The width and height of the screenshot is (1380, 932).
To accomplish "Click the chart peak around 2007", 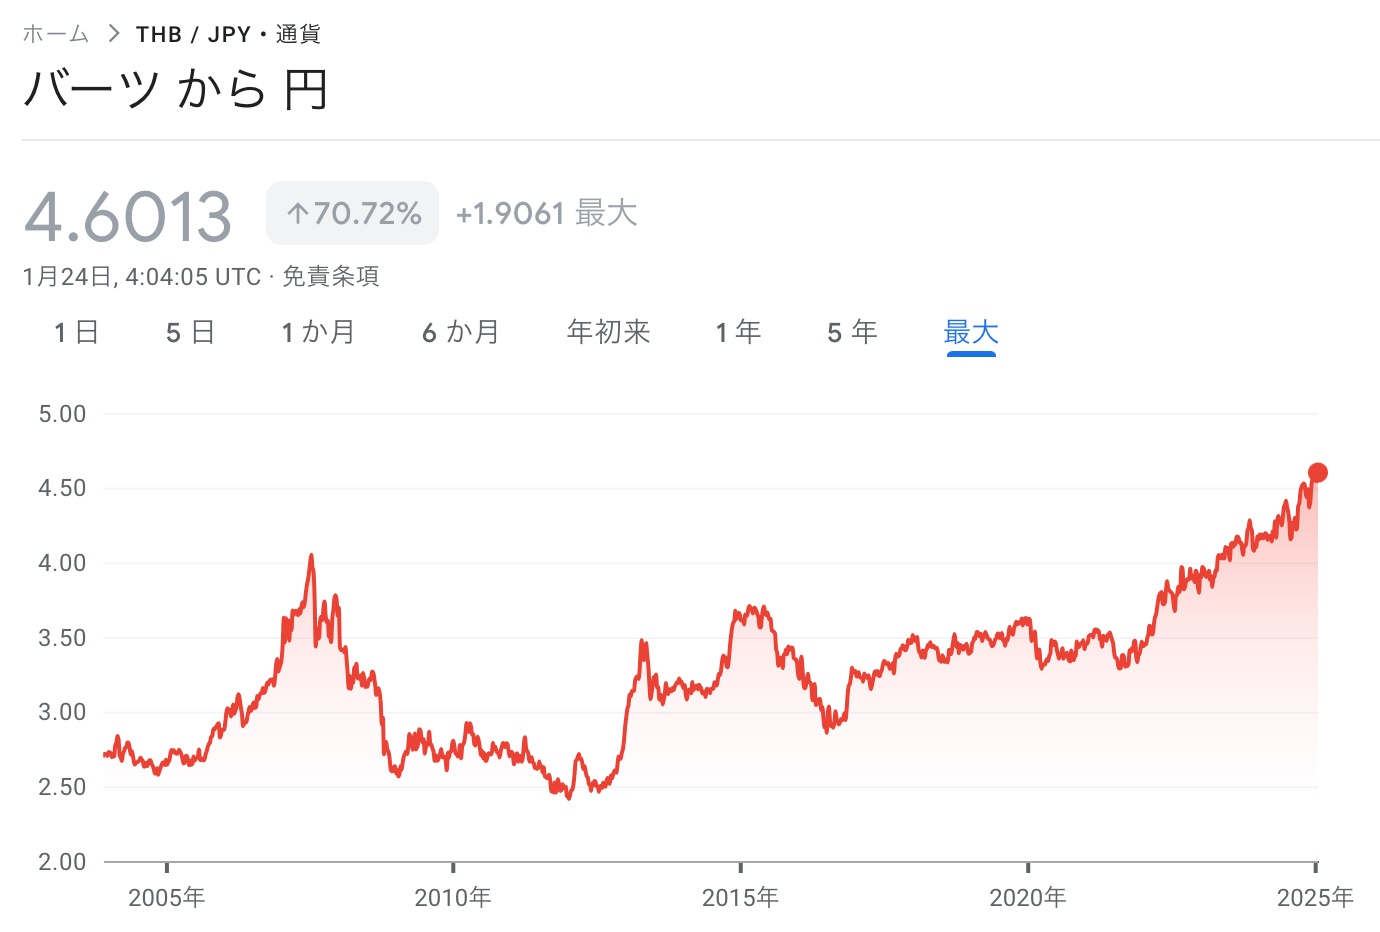I will click(312, 556).
